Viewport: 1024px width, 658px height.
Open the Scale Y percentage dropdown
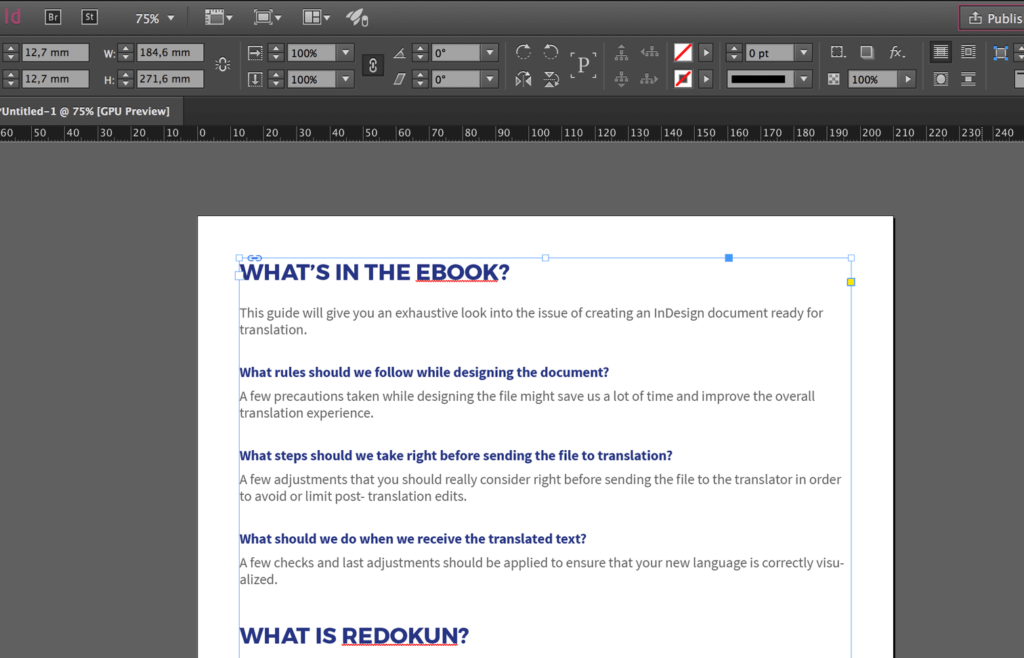[345, 79]
